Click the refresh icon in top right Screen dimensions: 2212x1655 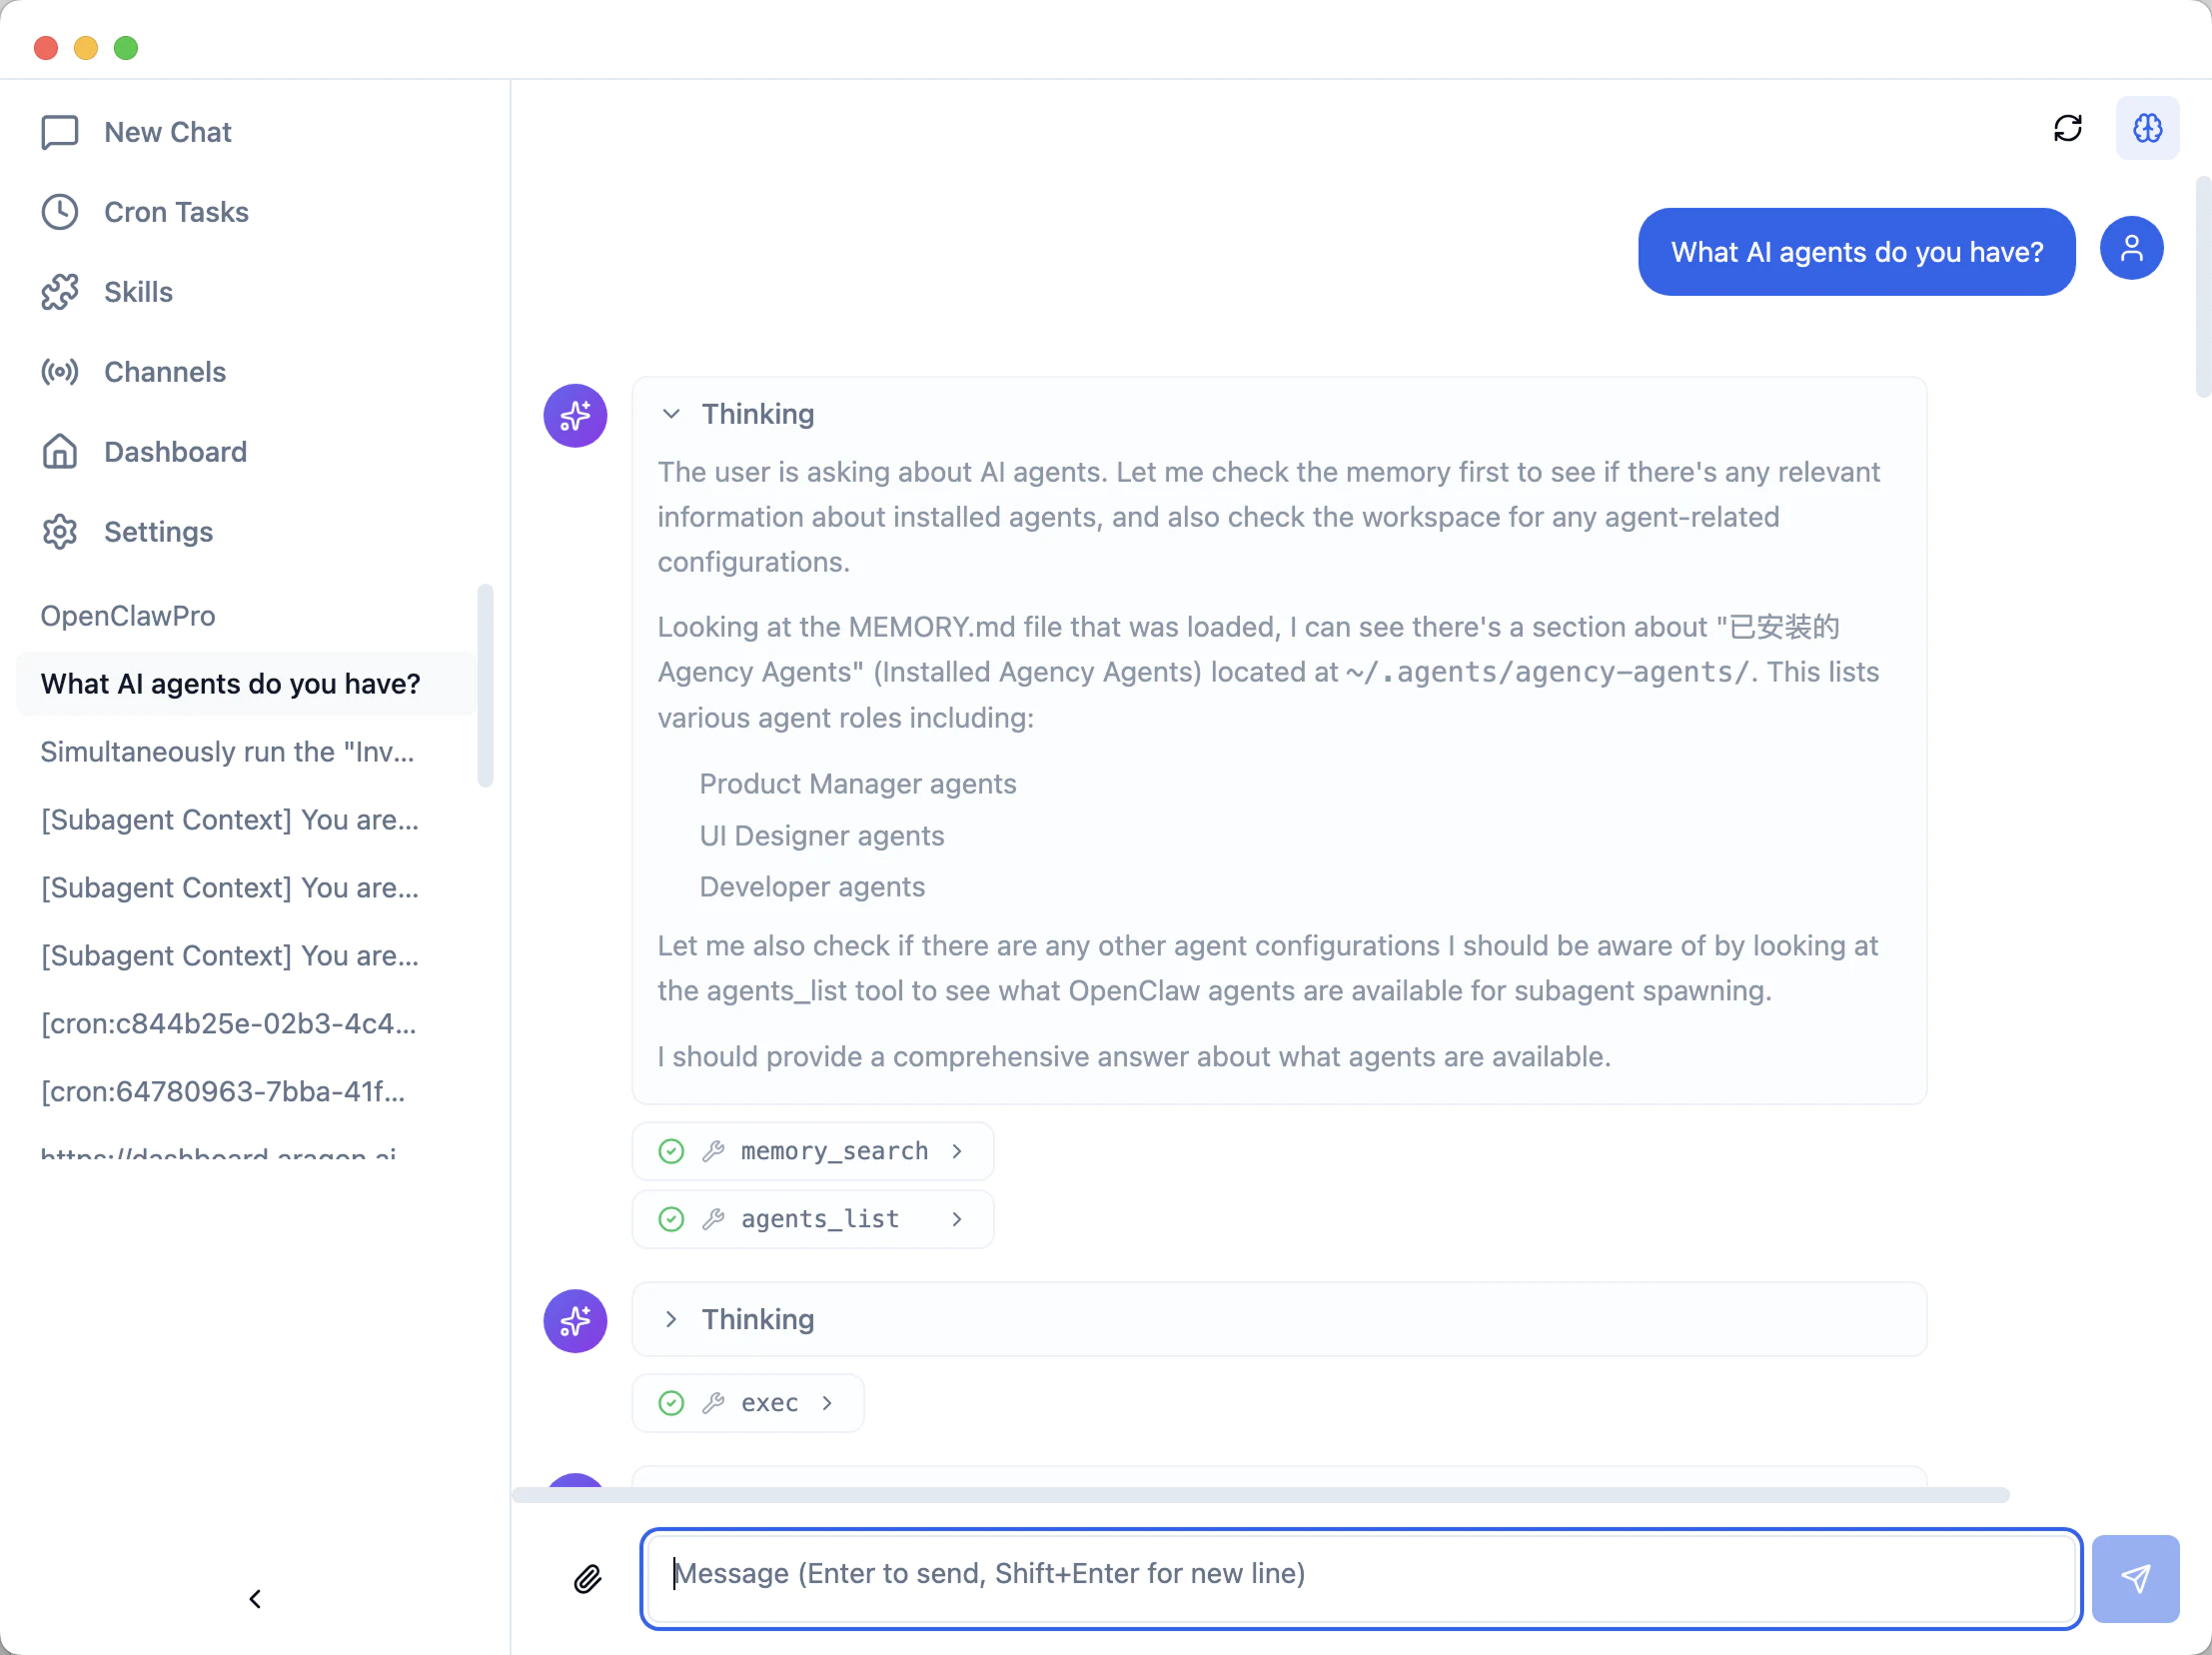2067,128
